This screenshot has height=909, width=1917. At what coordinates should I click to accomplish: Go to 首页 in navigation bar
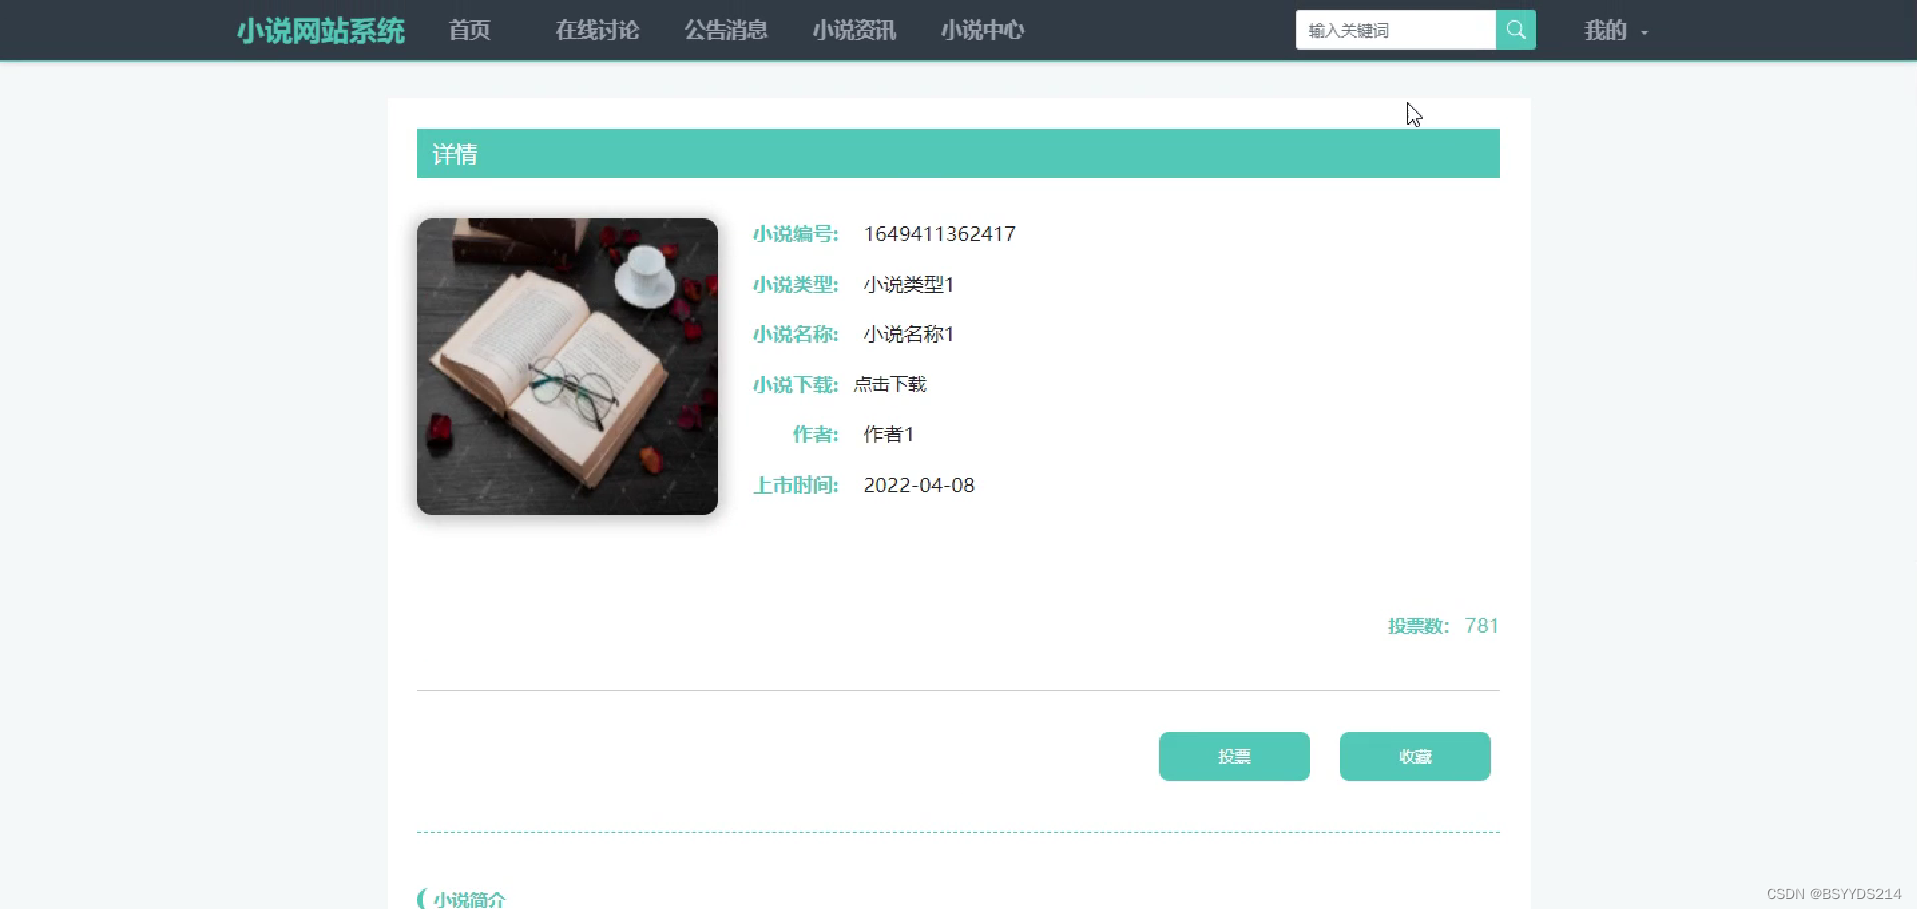(x=469, y=30)
